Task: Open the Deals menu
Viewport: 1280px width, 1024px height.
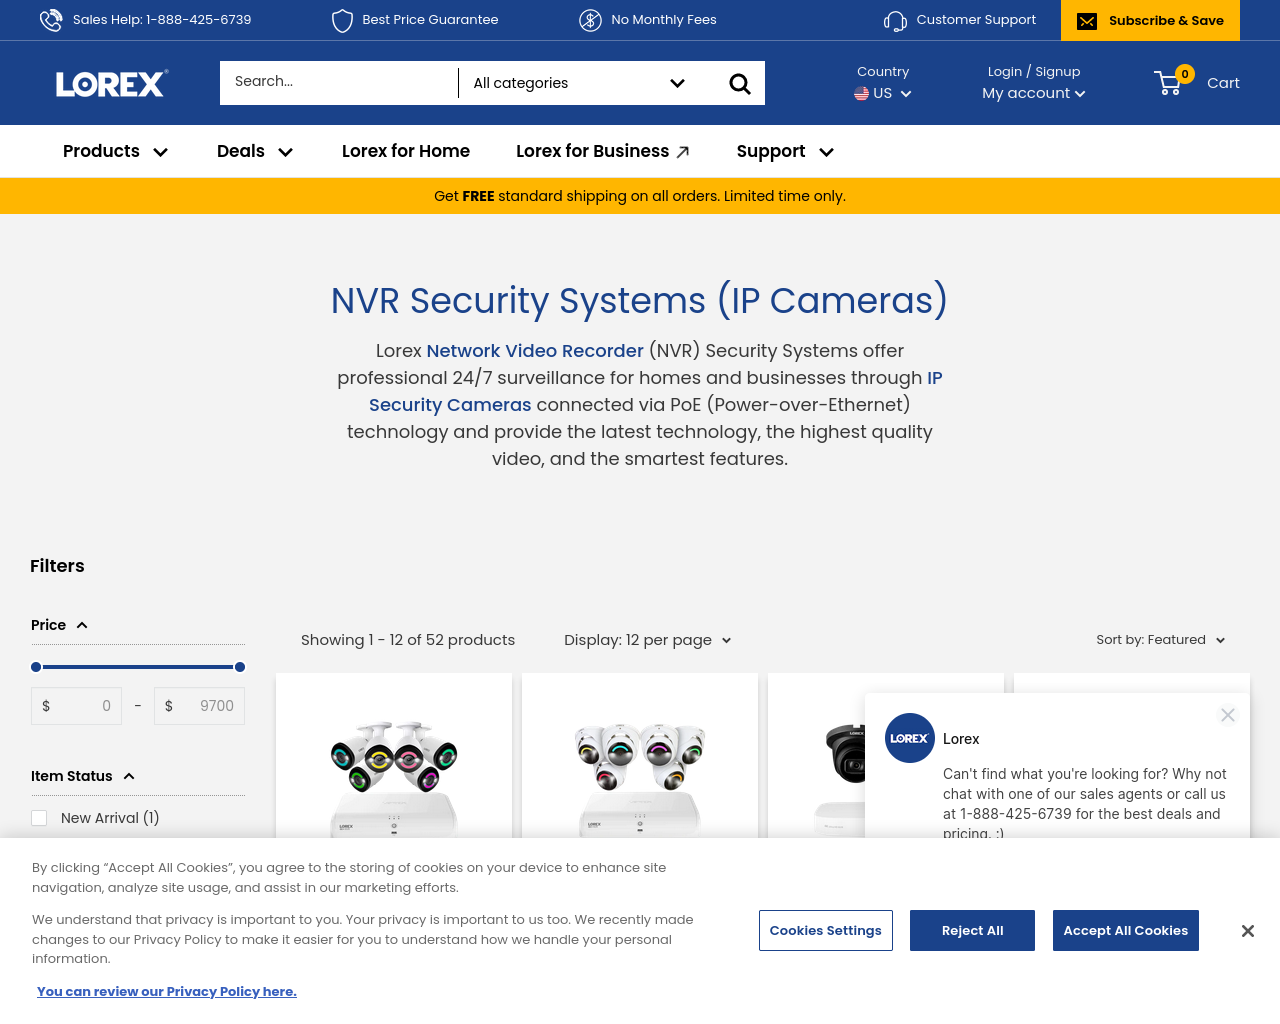Action: point(254,151)
